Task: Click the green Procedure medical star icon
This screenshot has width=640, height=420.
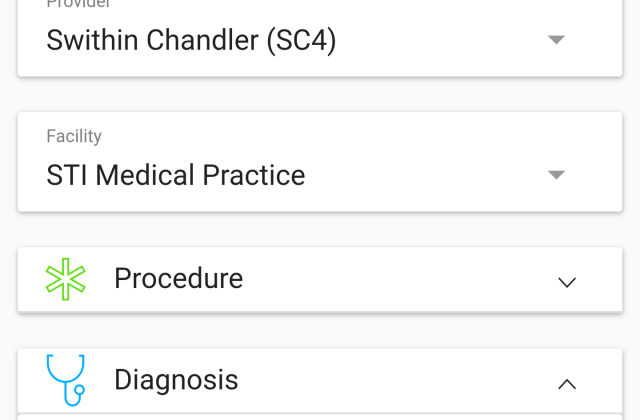Action: (x=66, y=279)
